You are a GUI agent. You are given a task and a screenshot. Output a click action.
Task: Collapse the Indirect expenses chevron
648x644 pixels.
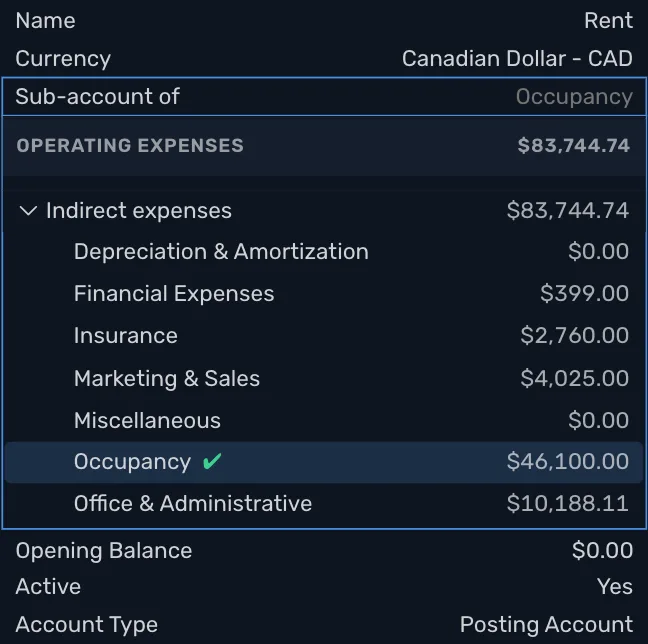[x=28, y=211]
